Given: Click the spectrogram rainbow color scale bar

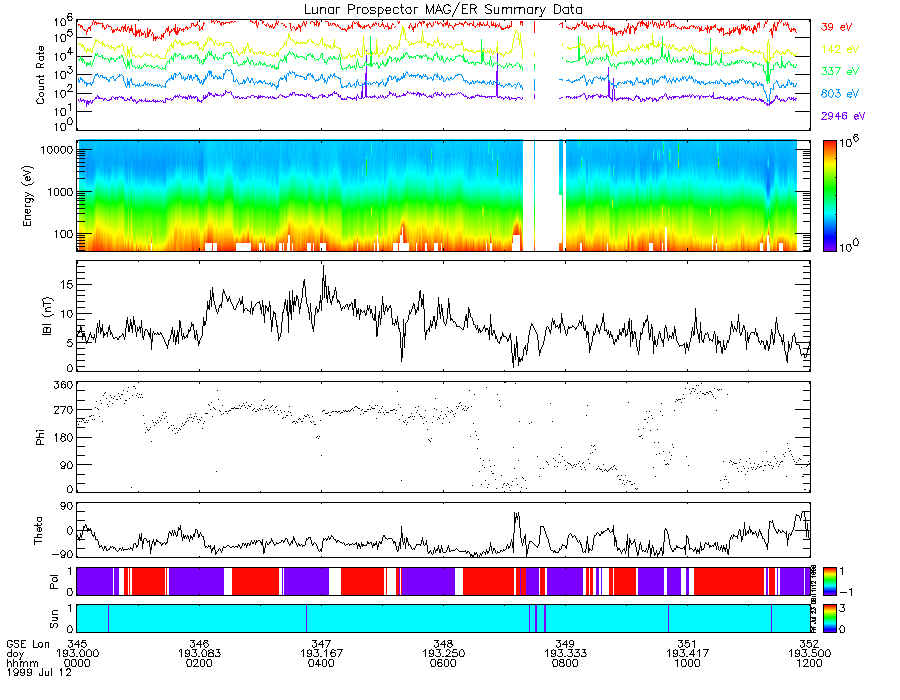Looking at the screenshot, I should (x=829, y=196).
